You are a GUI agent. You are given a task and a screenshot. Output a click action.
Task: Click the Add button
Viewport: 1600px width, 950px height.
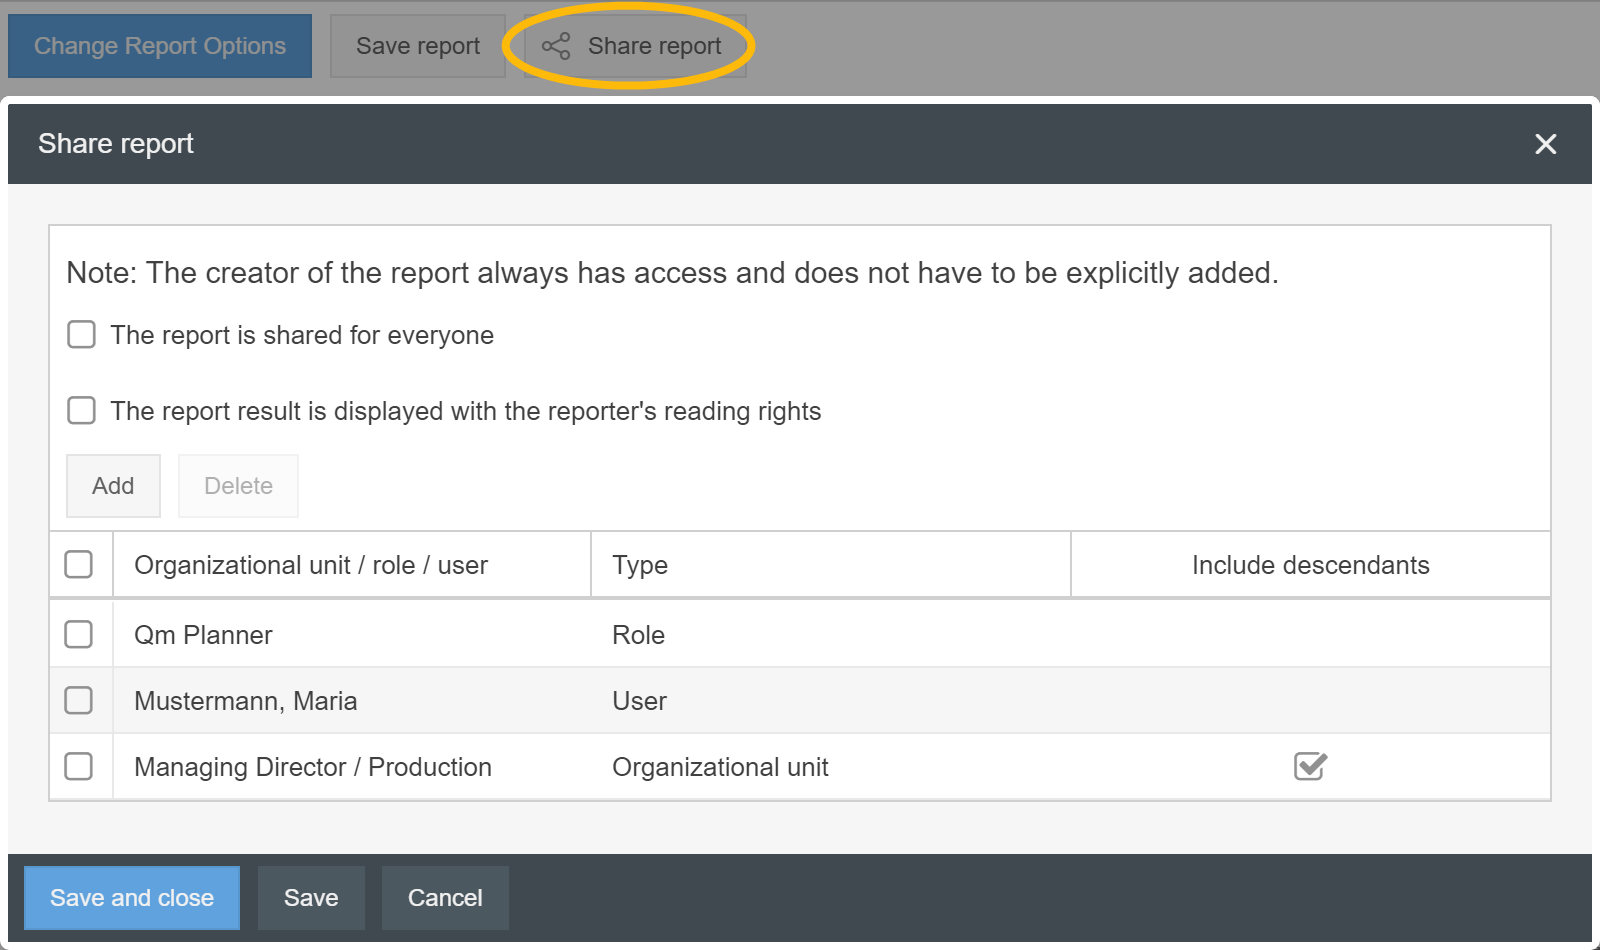coord(113,486)
